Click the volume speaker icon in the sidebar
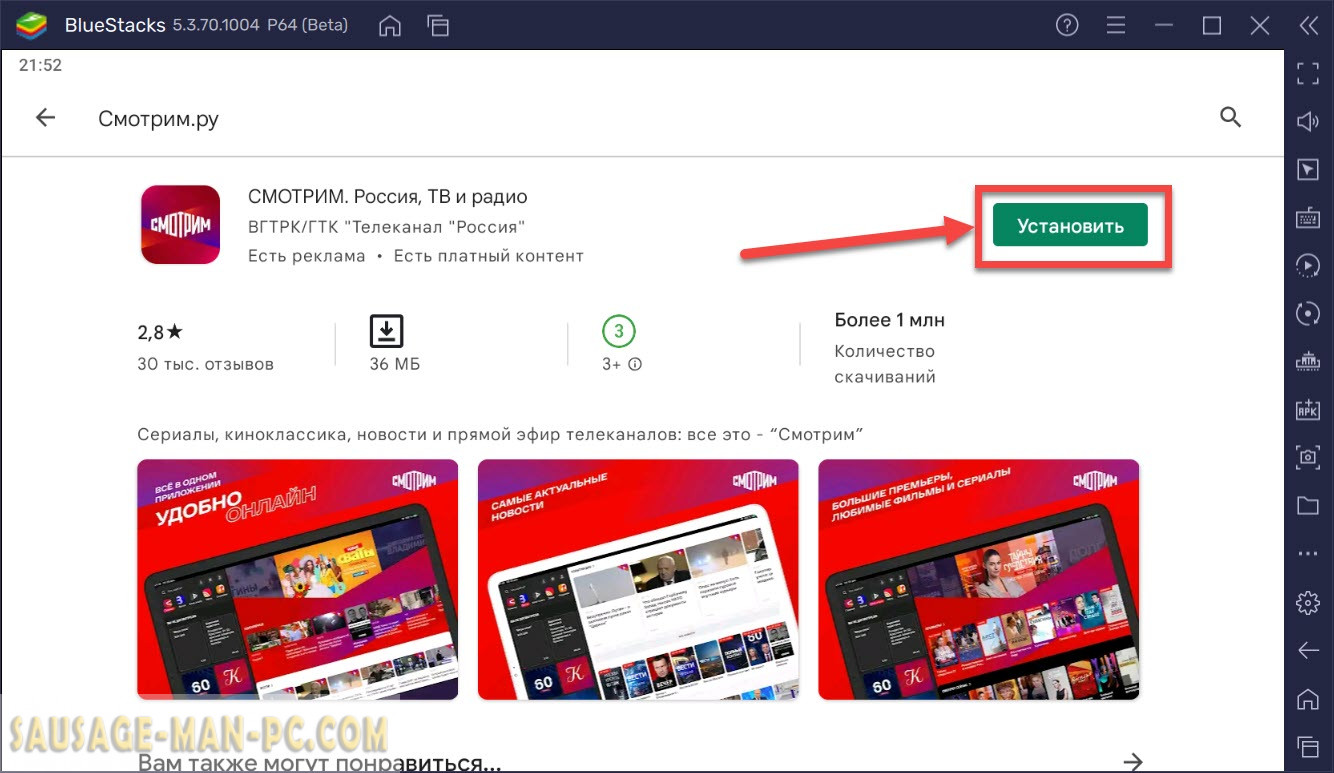This screenshot has width=1334, height=773. click(1308, 122)
